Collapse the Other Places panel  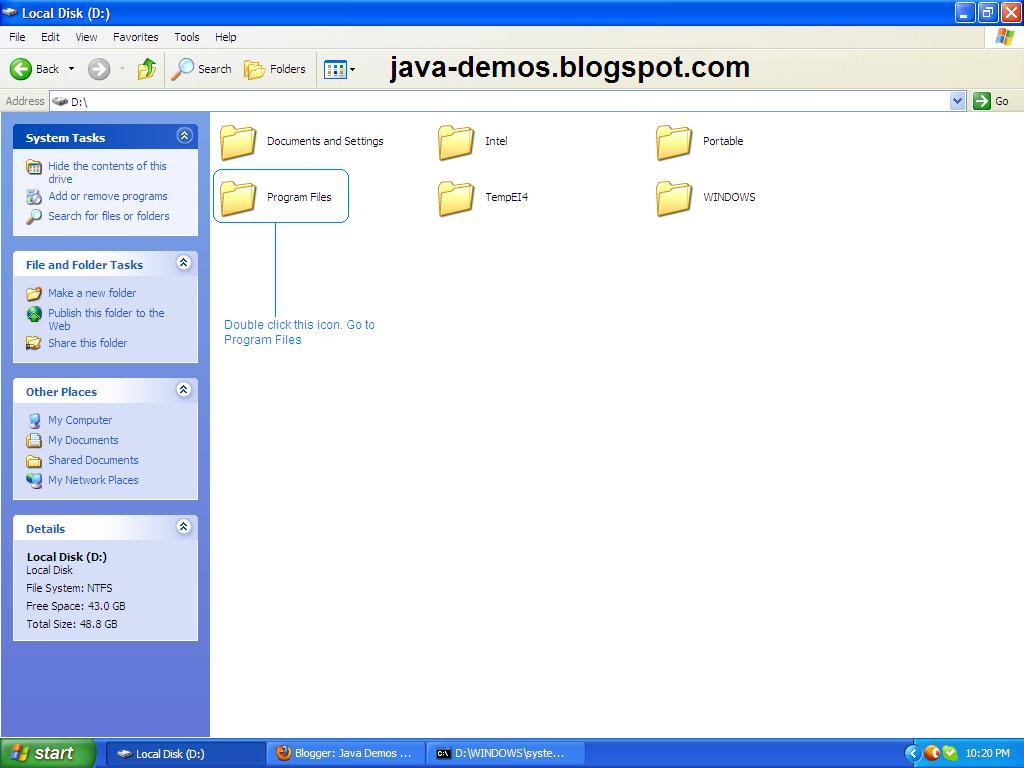click(184, 390)
